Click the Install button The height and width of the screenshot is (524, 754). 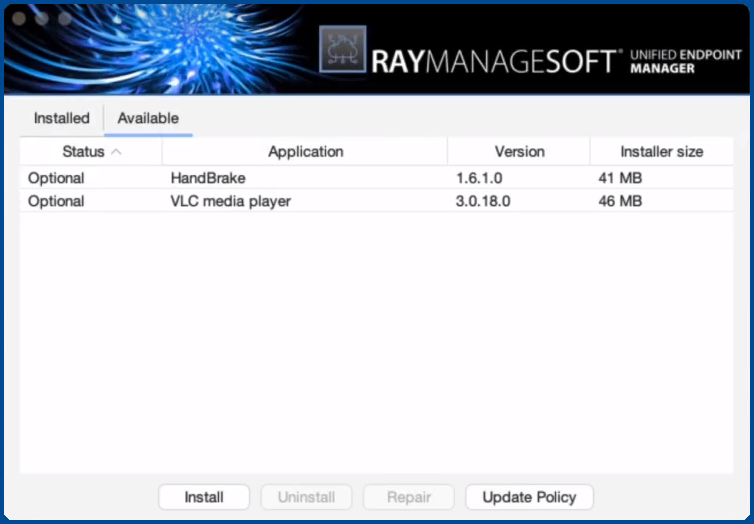[x=204, y=497]
